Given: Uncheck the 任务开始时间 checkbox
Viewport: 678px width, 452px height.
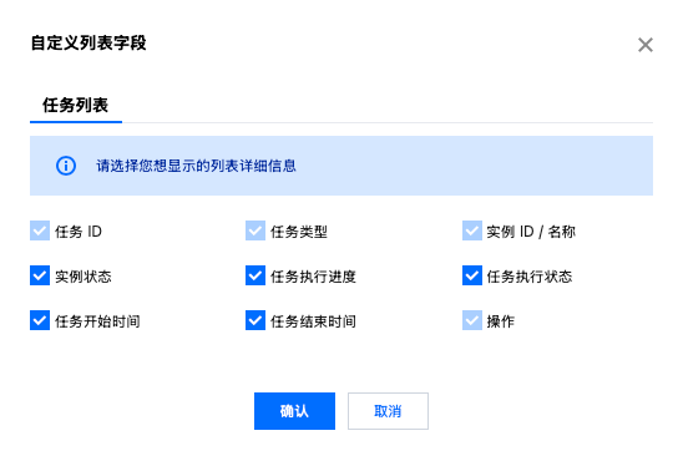Looking at the screenshot, I should pyautogui.click(x=40, y=321).
